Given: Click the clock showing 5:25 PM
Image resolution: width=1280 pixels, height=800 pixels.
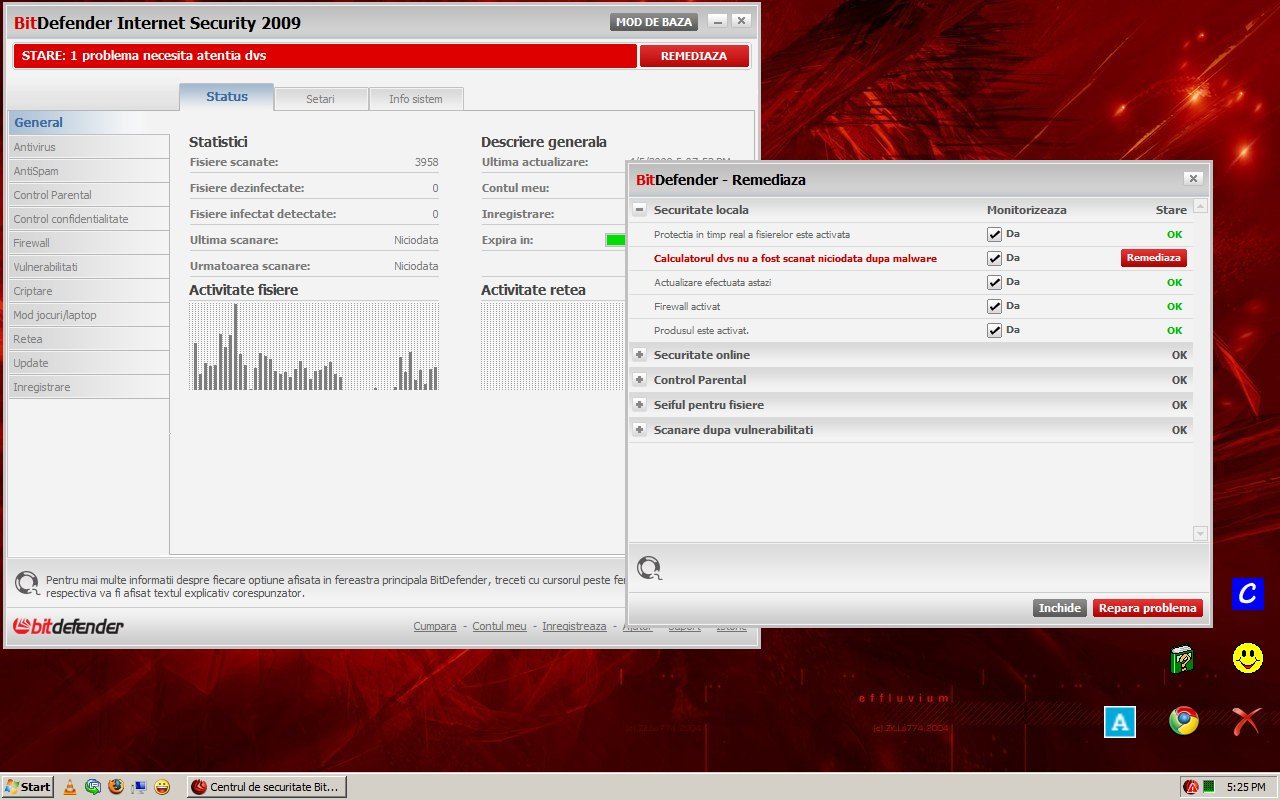Looking at the screenshot, I should 1246,787.
